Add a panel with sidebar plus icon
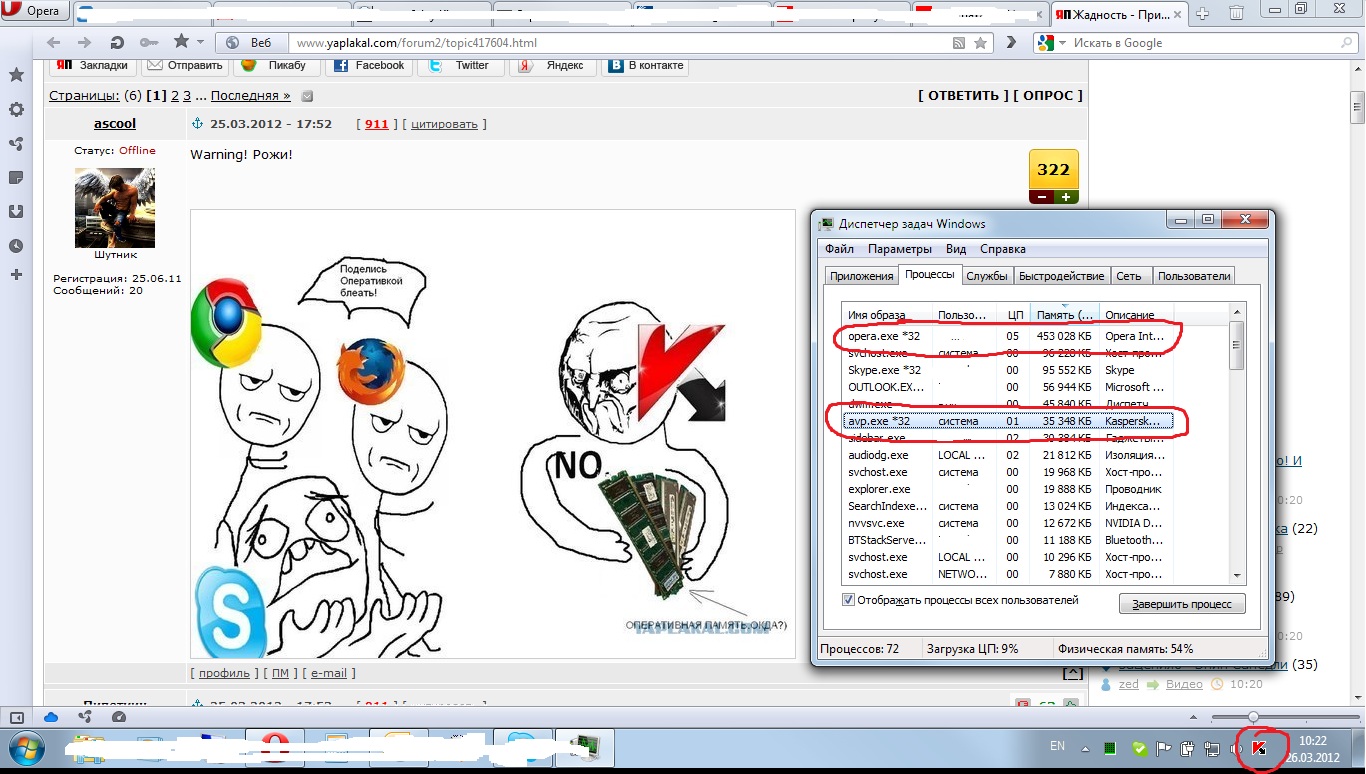The image size is (1366, 774). click(x=16, y=275)
